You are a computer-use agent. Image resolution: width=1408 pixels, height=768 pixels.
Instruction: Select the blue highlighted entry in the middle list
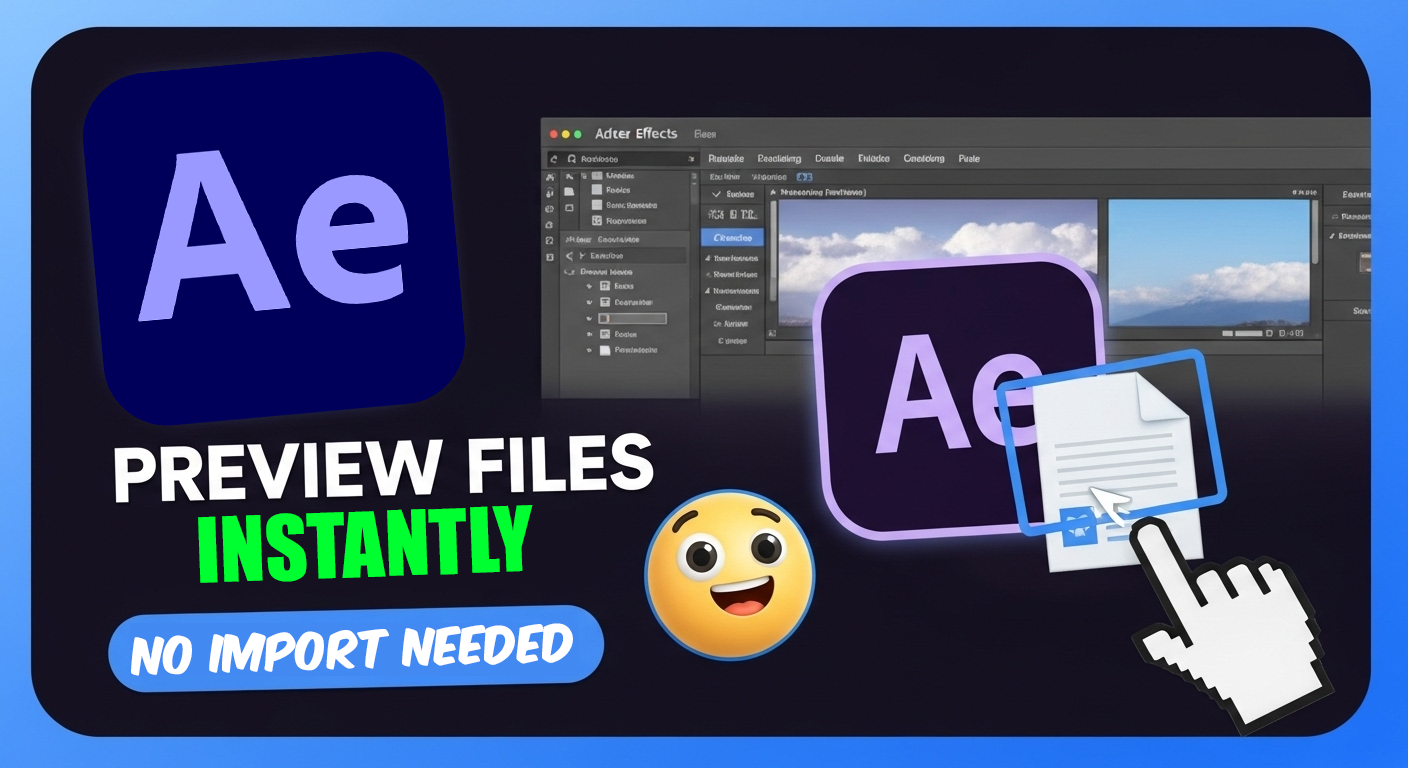(x=732, y=238)
